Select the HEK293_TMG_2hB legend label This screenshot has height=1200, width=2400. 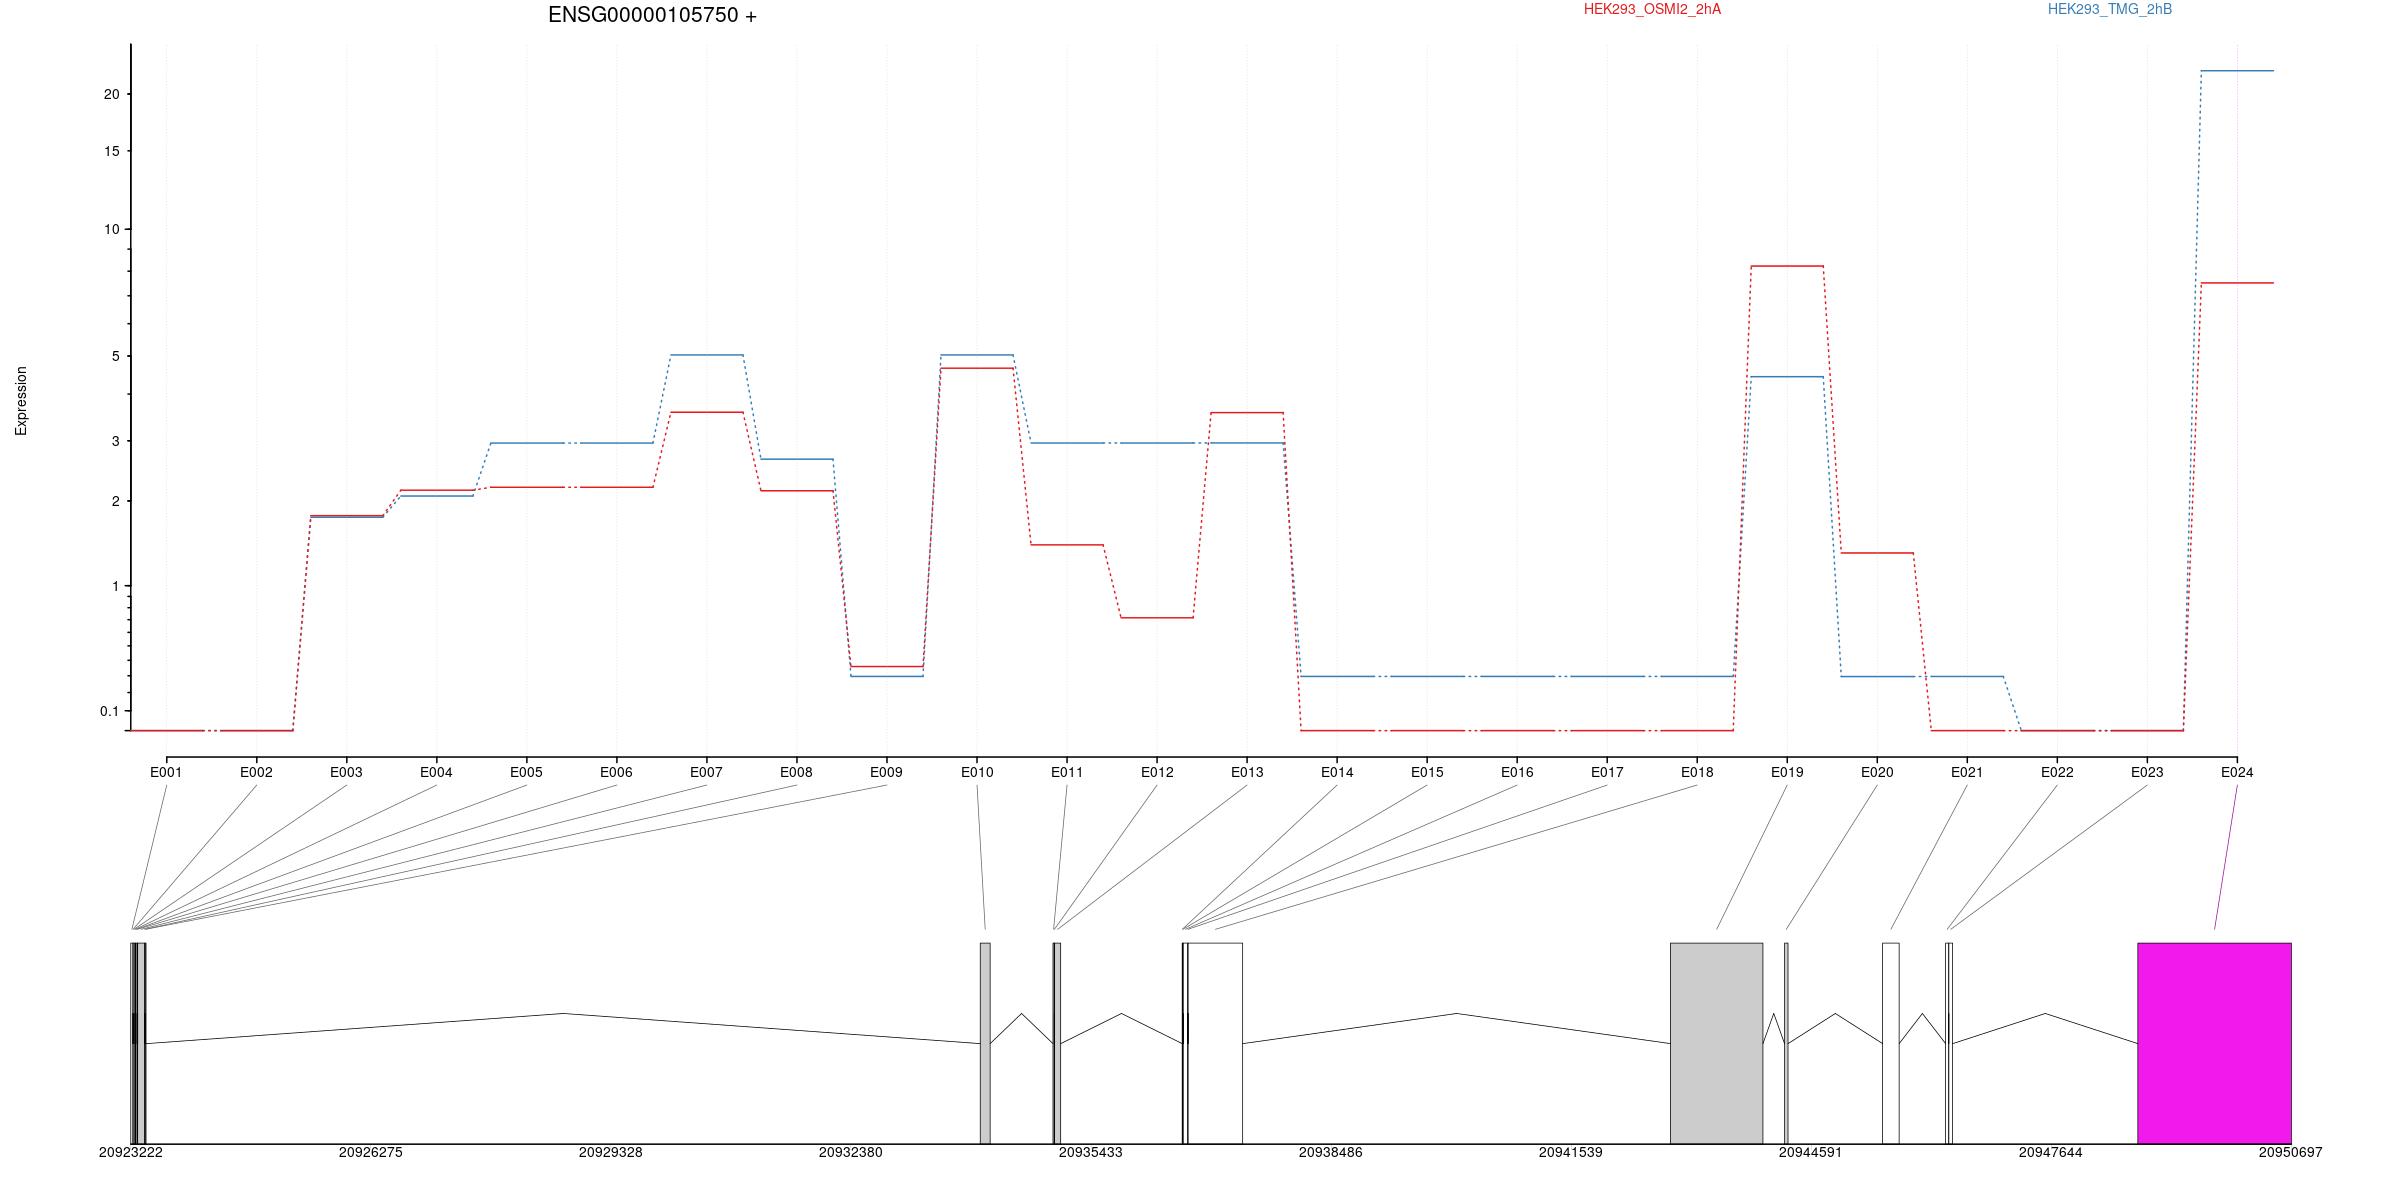(x=2110, y=9)
